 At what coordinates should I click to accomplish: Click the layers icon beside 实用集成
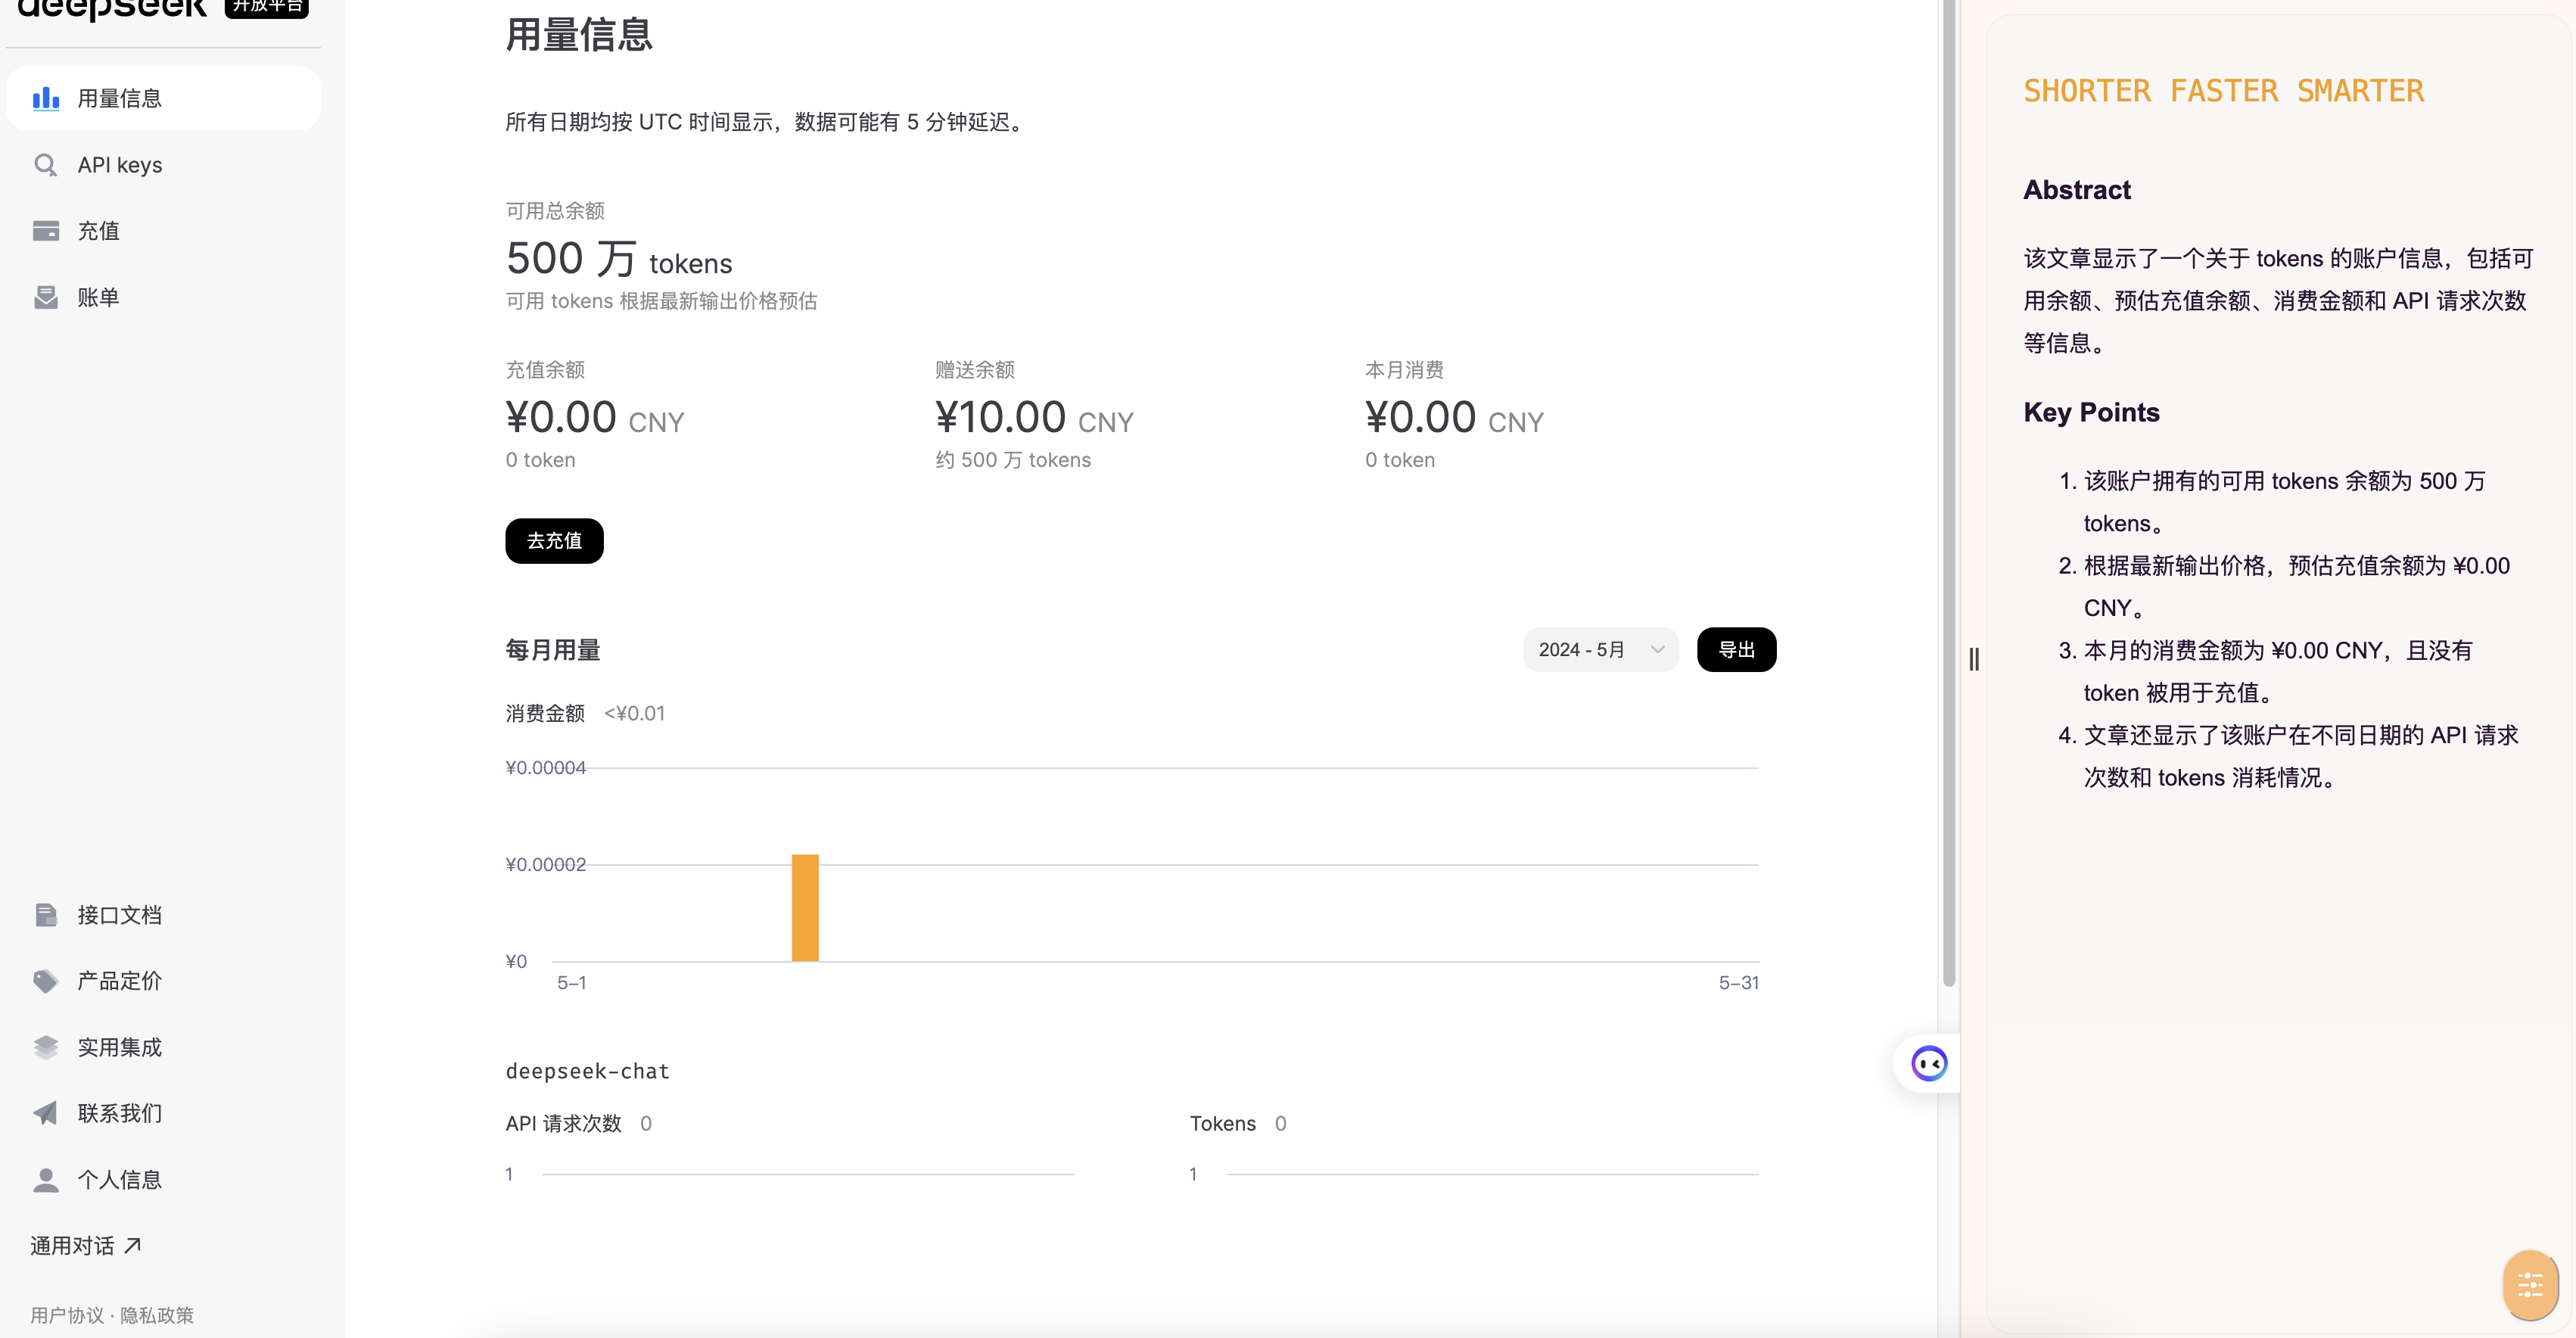[x=46, y=1047]
